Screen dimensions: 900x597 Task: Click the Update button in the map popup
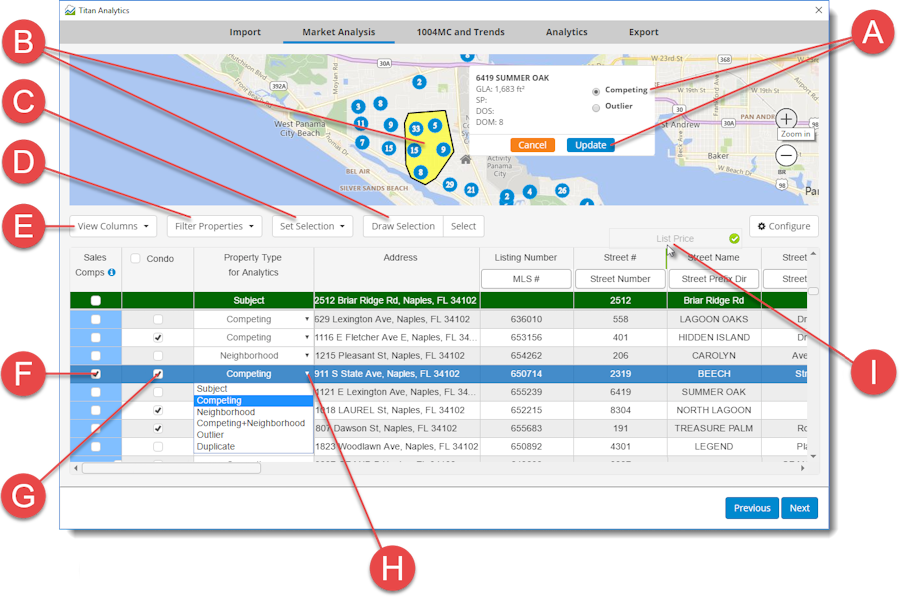(591, 145)
